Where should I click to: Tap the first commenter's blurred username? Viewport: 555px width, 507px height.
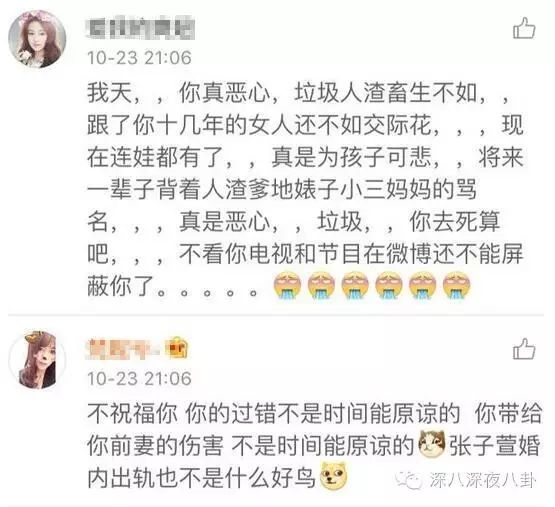pos(140,28)
